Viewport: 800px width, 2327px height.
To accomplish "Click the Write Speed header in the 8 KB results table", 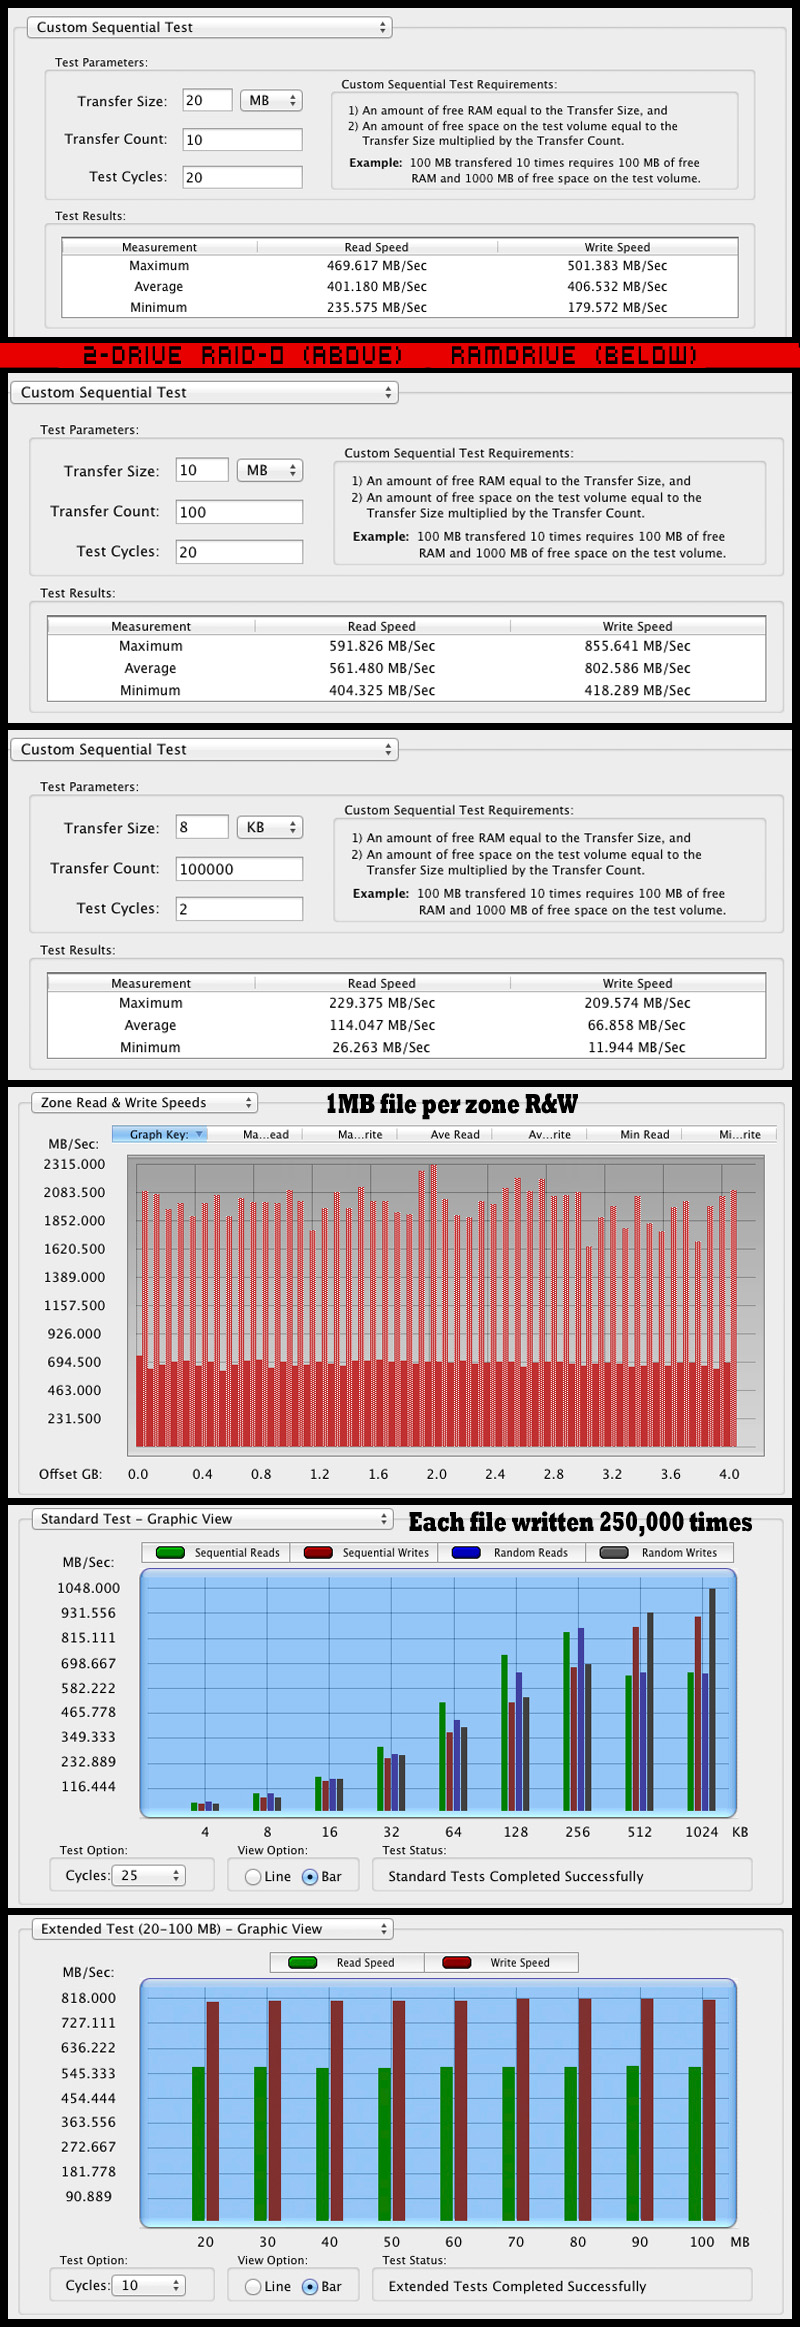I will coord(638,984).
